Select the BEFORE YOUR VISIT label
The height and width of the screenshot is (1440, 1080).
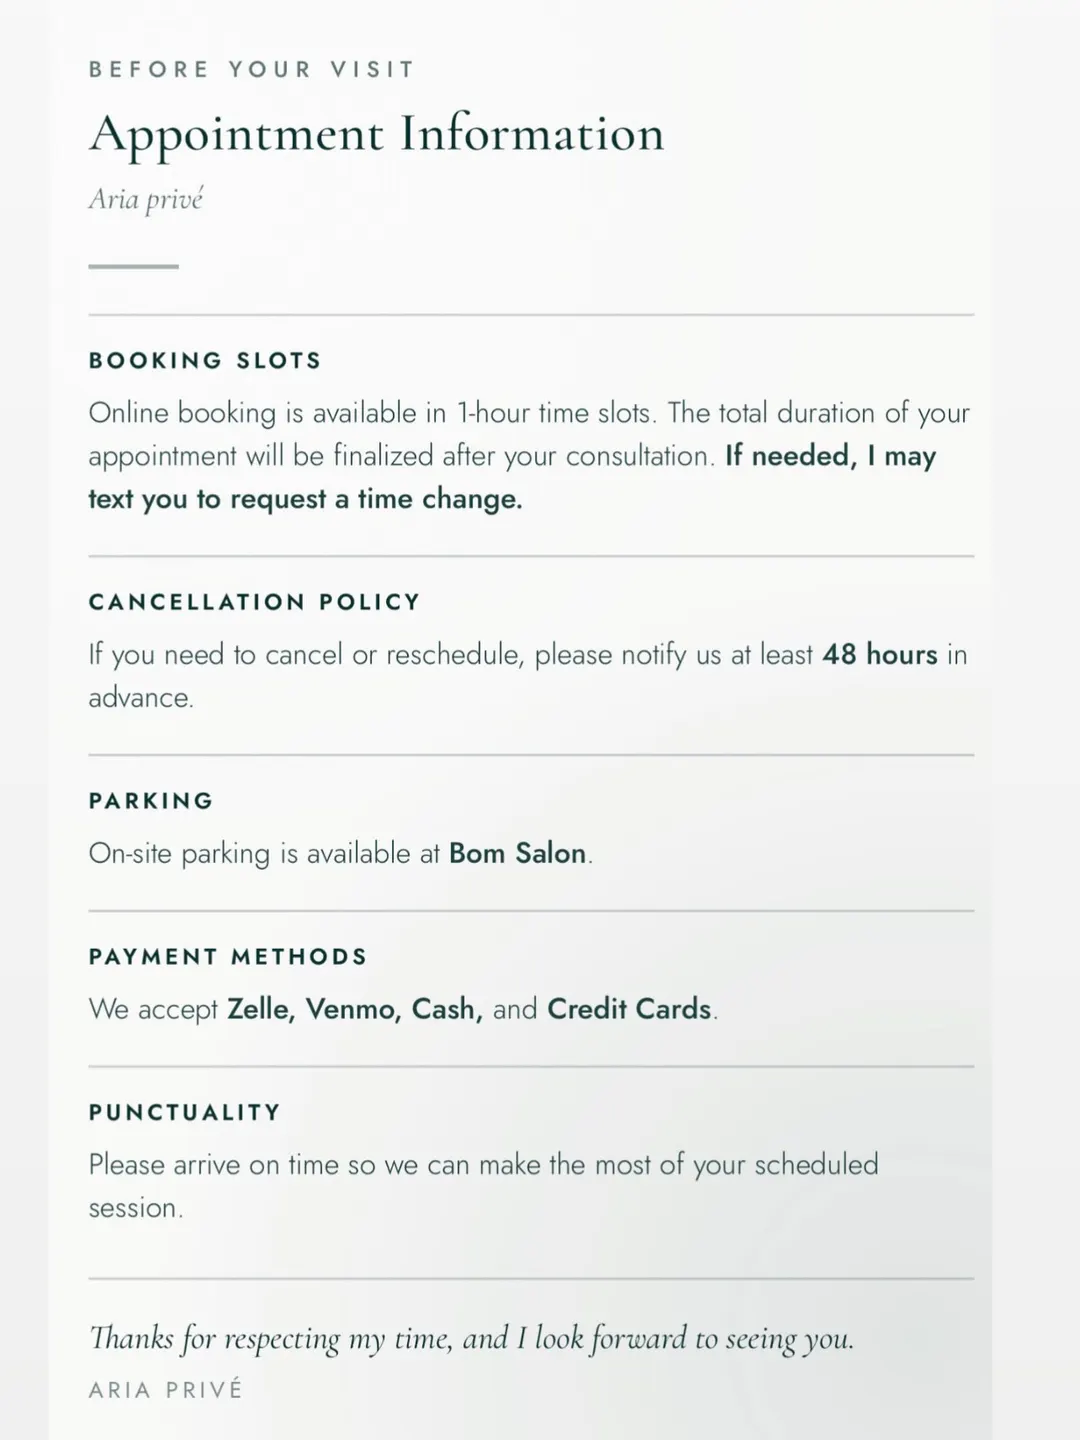251,69
